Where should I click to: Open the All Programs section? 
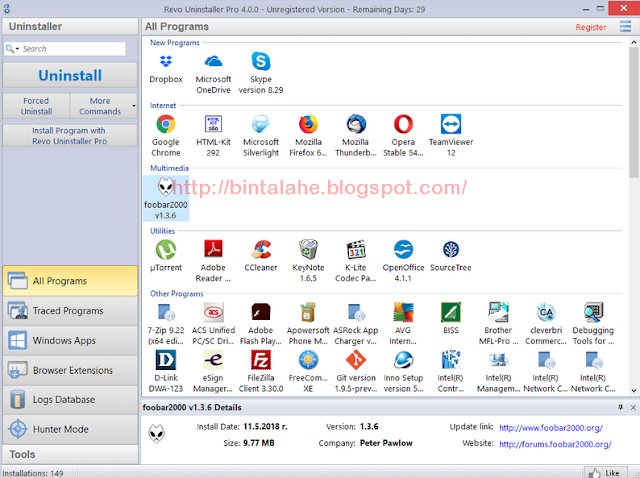pyautogui.click(x=70, y=281)
